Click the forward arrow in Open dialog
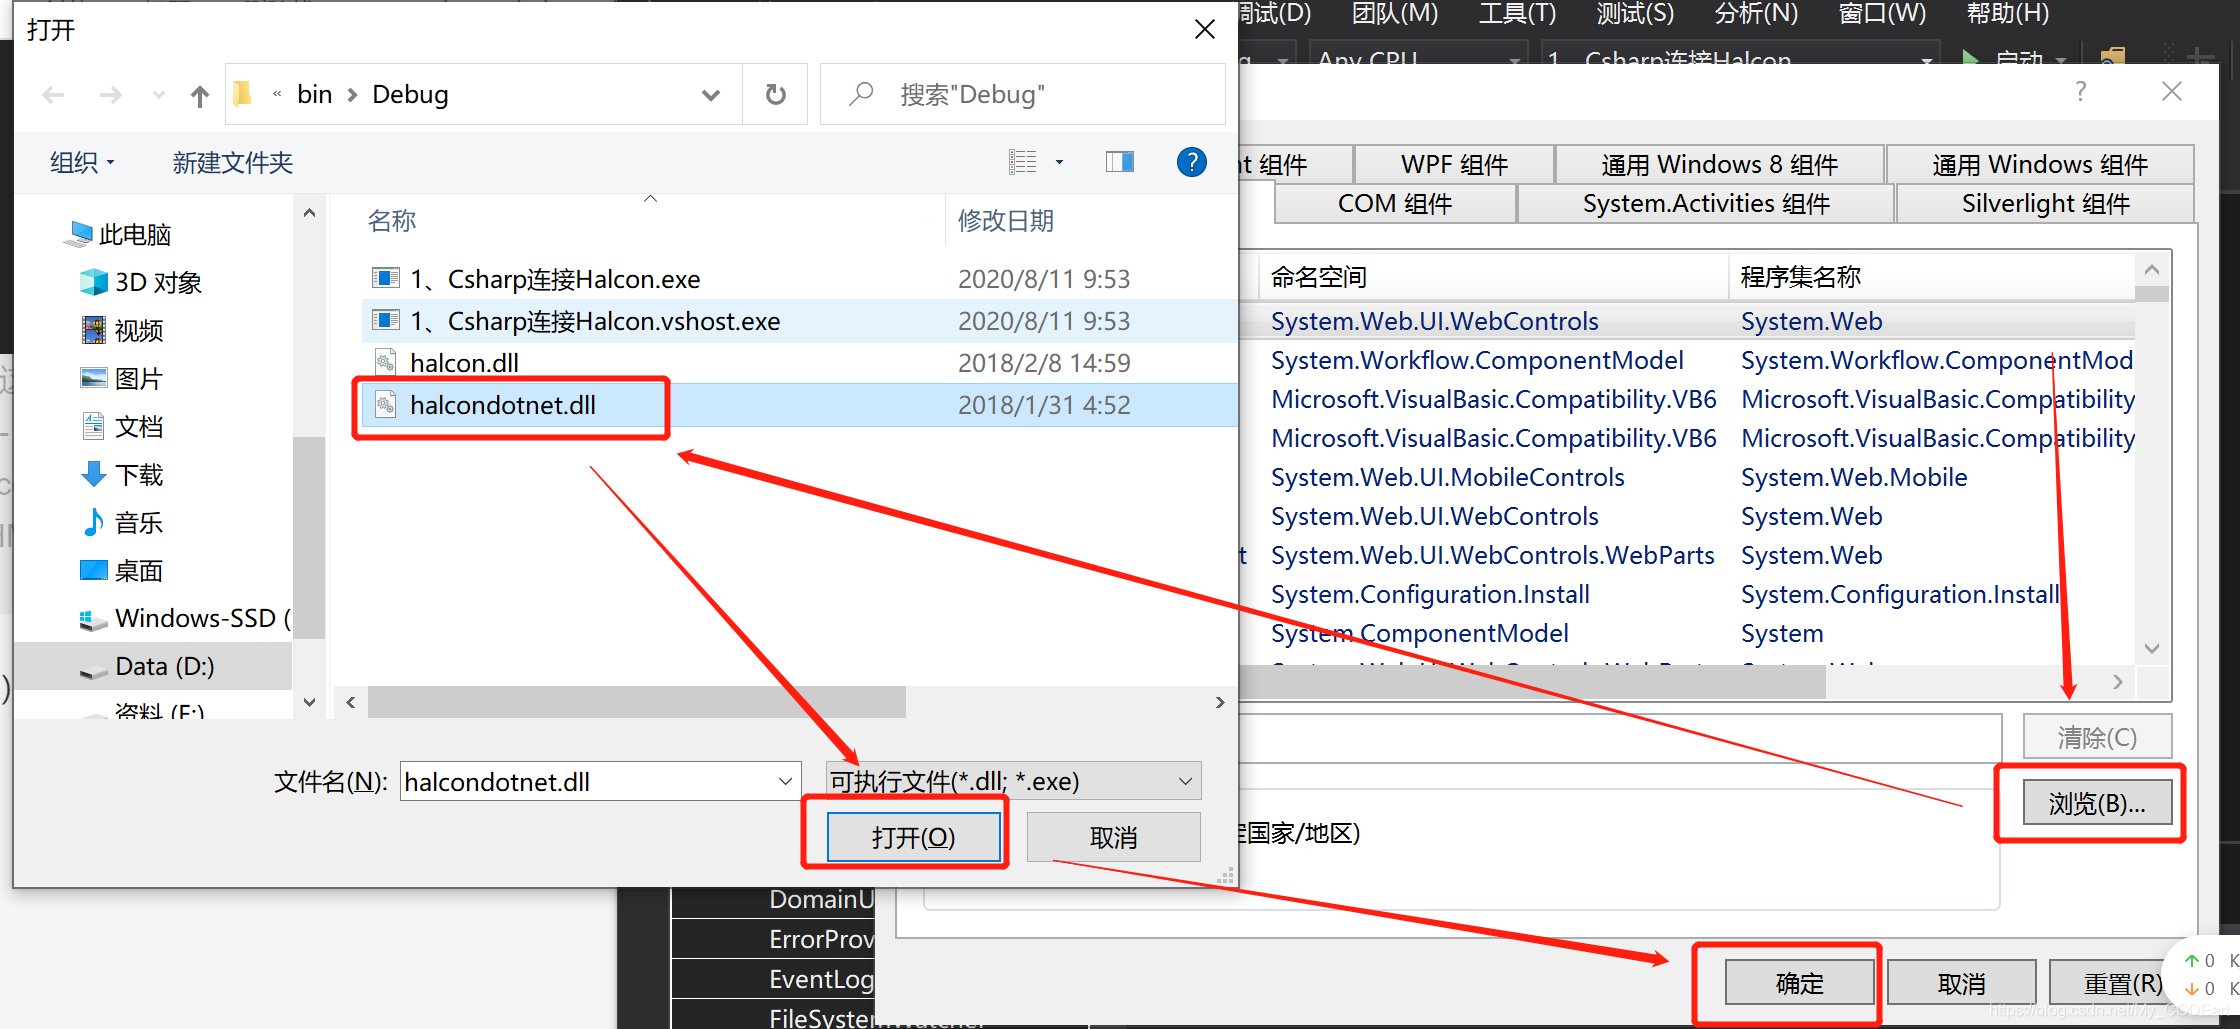The width and height of the screenshot is (2240, 1029). (x=111, y=95)
